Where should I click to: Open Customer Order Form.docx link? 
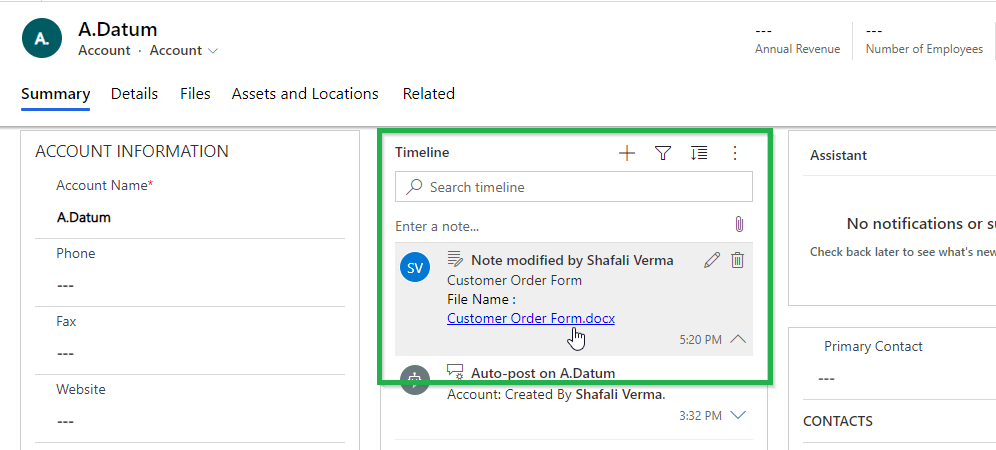[531, 318]
